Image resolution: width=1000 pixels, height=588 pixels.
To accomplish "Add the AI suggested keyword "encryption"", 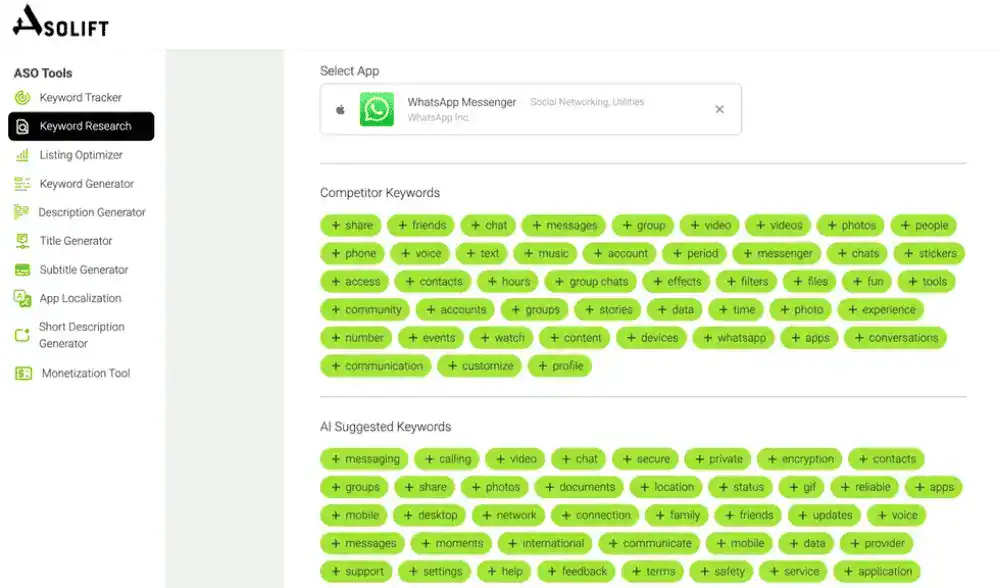I will 798,460.
